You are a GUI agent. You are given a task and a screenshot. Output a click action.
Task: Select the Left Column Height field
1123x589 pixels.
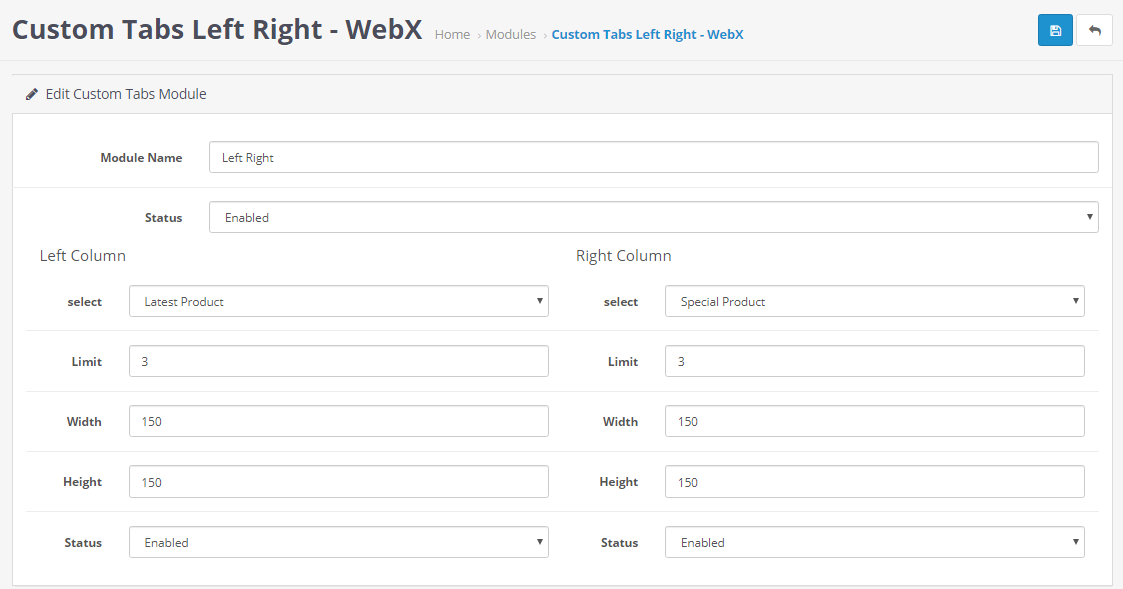[x=339, y=482]
